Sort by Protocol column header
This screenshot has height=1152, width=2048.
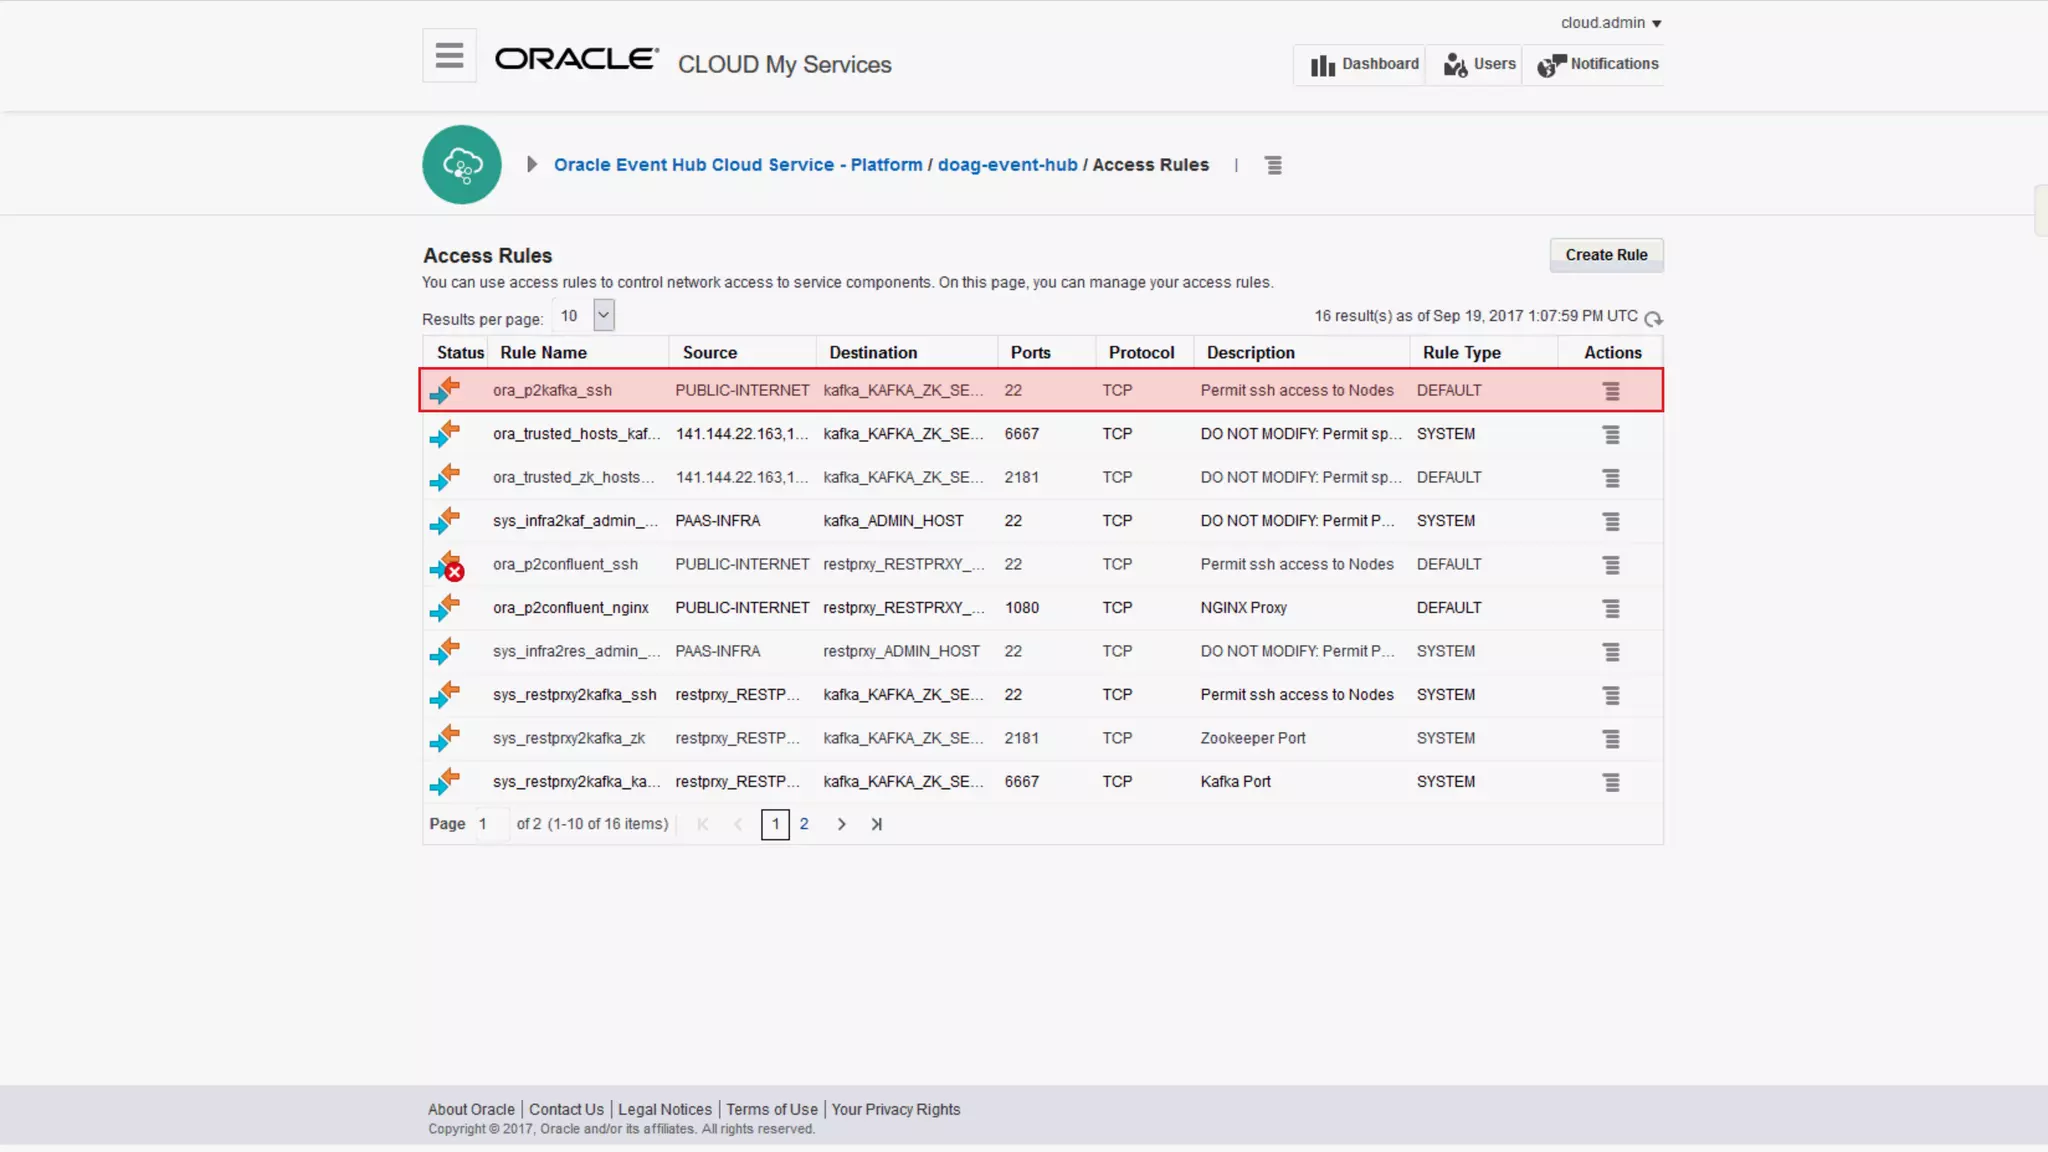point(1141,353)
